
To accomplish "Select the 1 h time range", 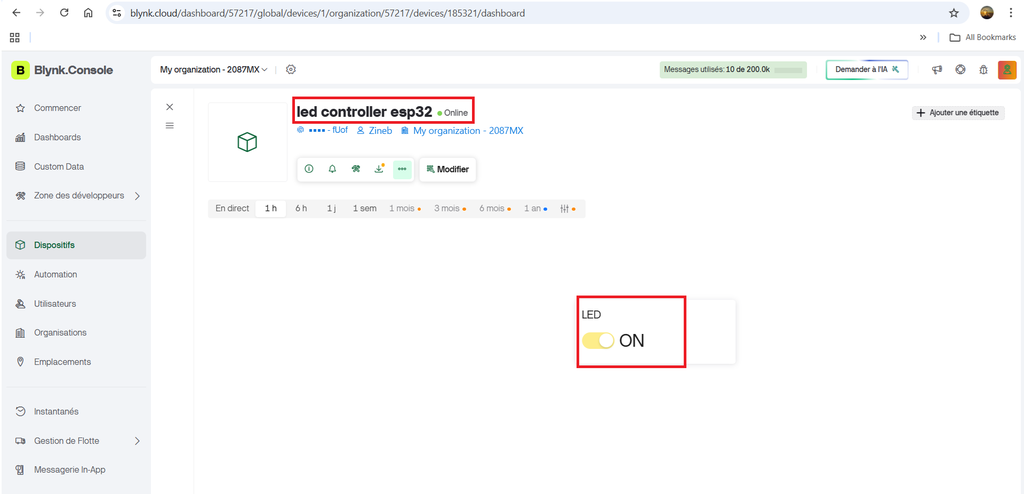I will (271, 208).
